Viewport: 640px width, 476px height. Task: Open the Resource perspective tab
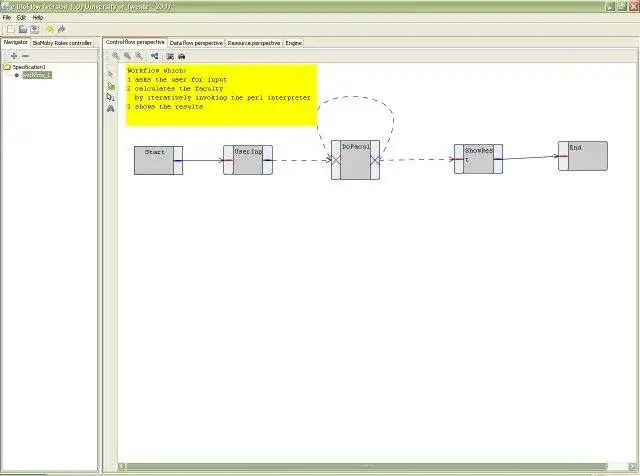click(253, 43)
